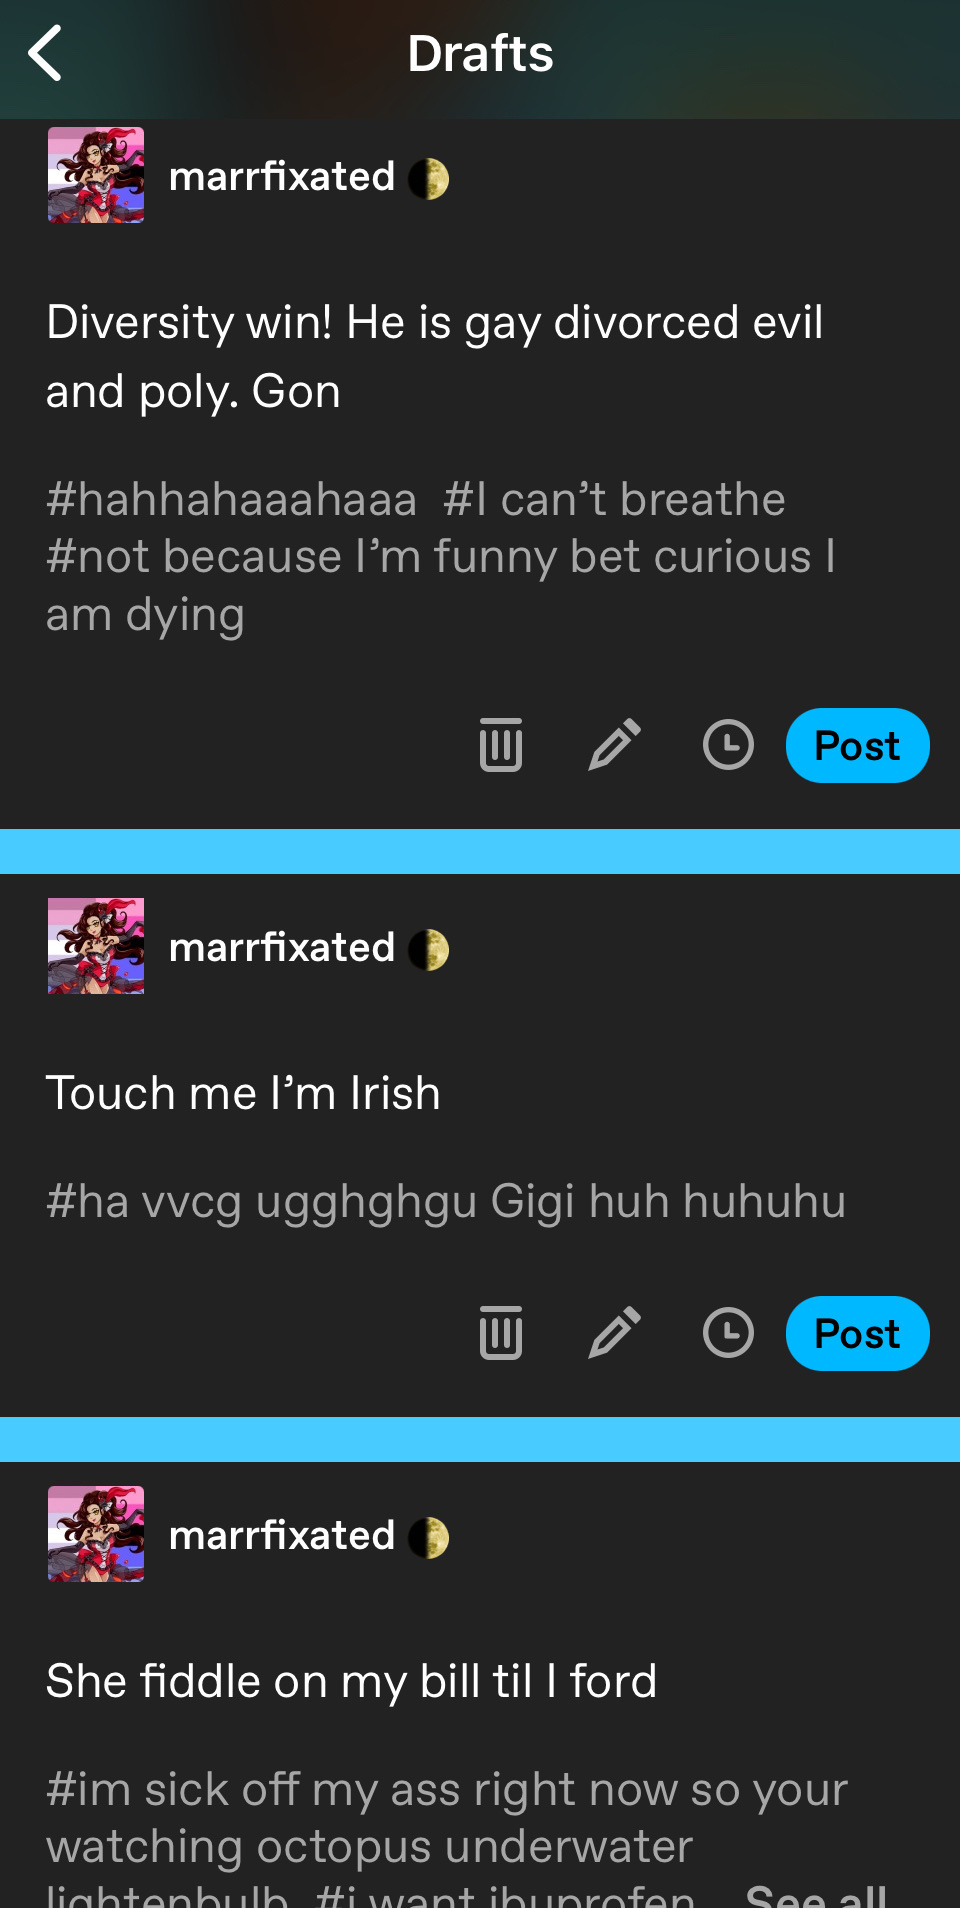960x1908 pixels.
Task: Expand tags with "See all"
Action: pos(816,1895)
